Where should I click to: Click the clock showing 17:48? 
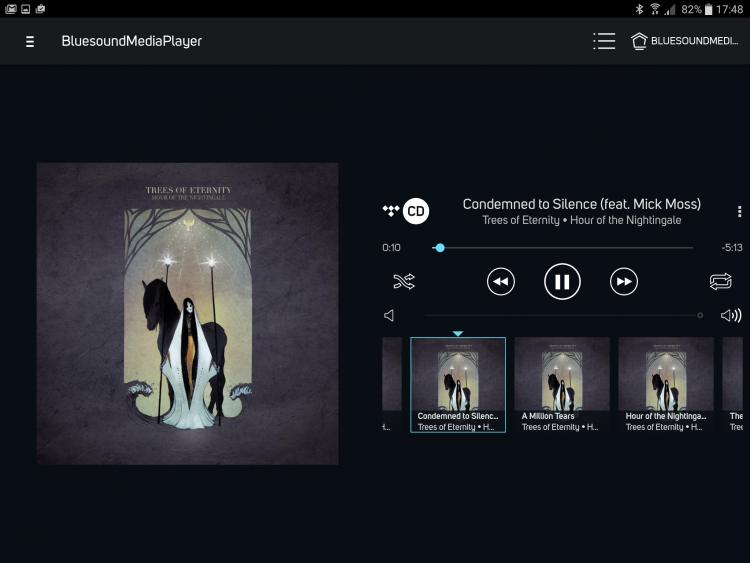click(729, 9)
